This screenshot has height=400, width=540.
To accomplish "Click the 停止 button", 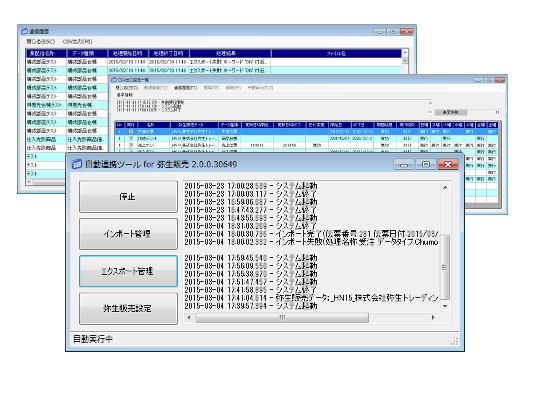I will click(x=128, y=197).
